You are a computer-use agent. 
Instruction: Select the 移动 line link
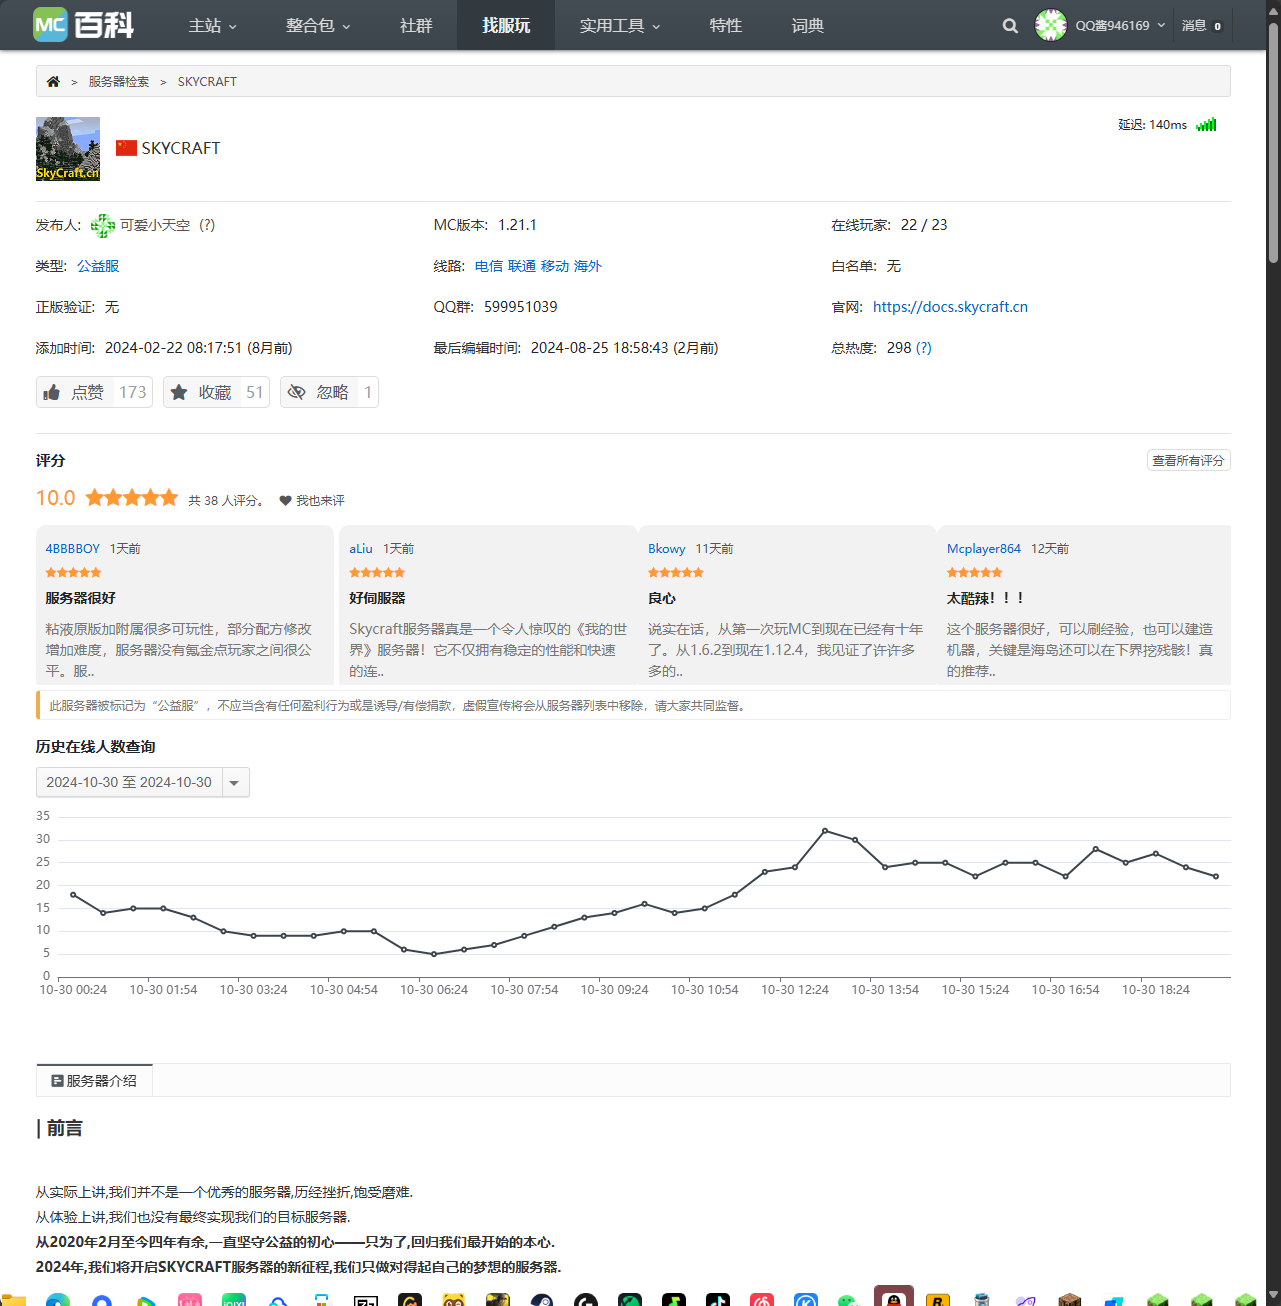click(555, 266)
